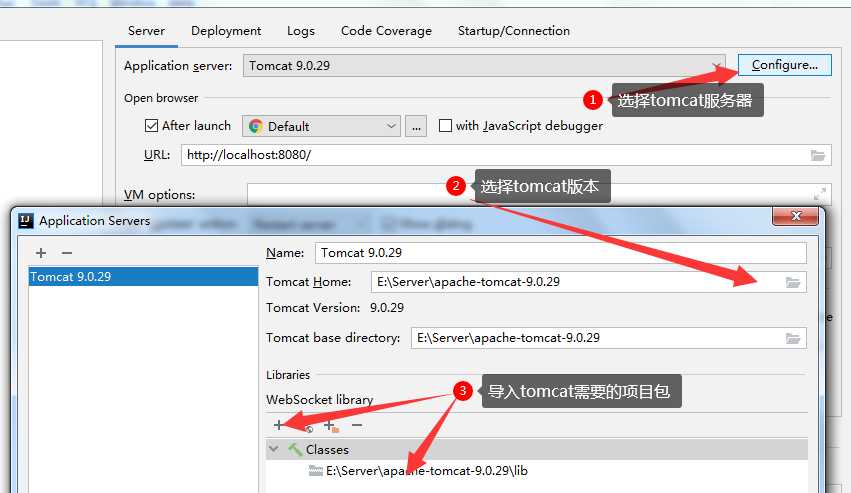Click the Name input field
The width and height of the screenshot is (851, 493).
coord(561,253)
